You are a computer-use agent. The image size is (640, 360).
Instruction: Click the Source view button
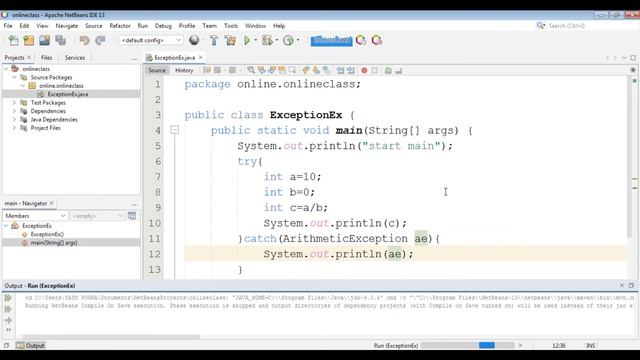[157, 70]
